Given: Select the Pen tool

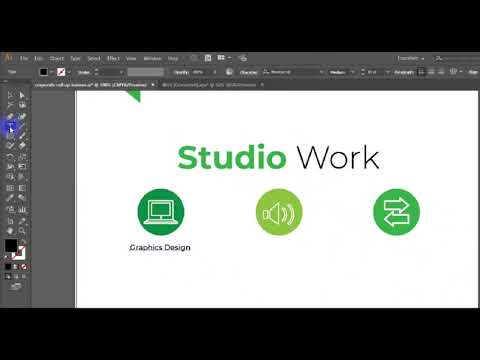Looking at the screenshot, I should (10, 116).
